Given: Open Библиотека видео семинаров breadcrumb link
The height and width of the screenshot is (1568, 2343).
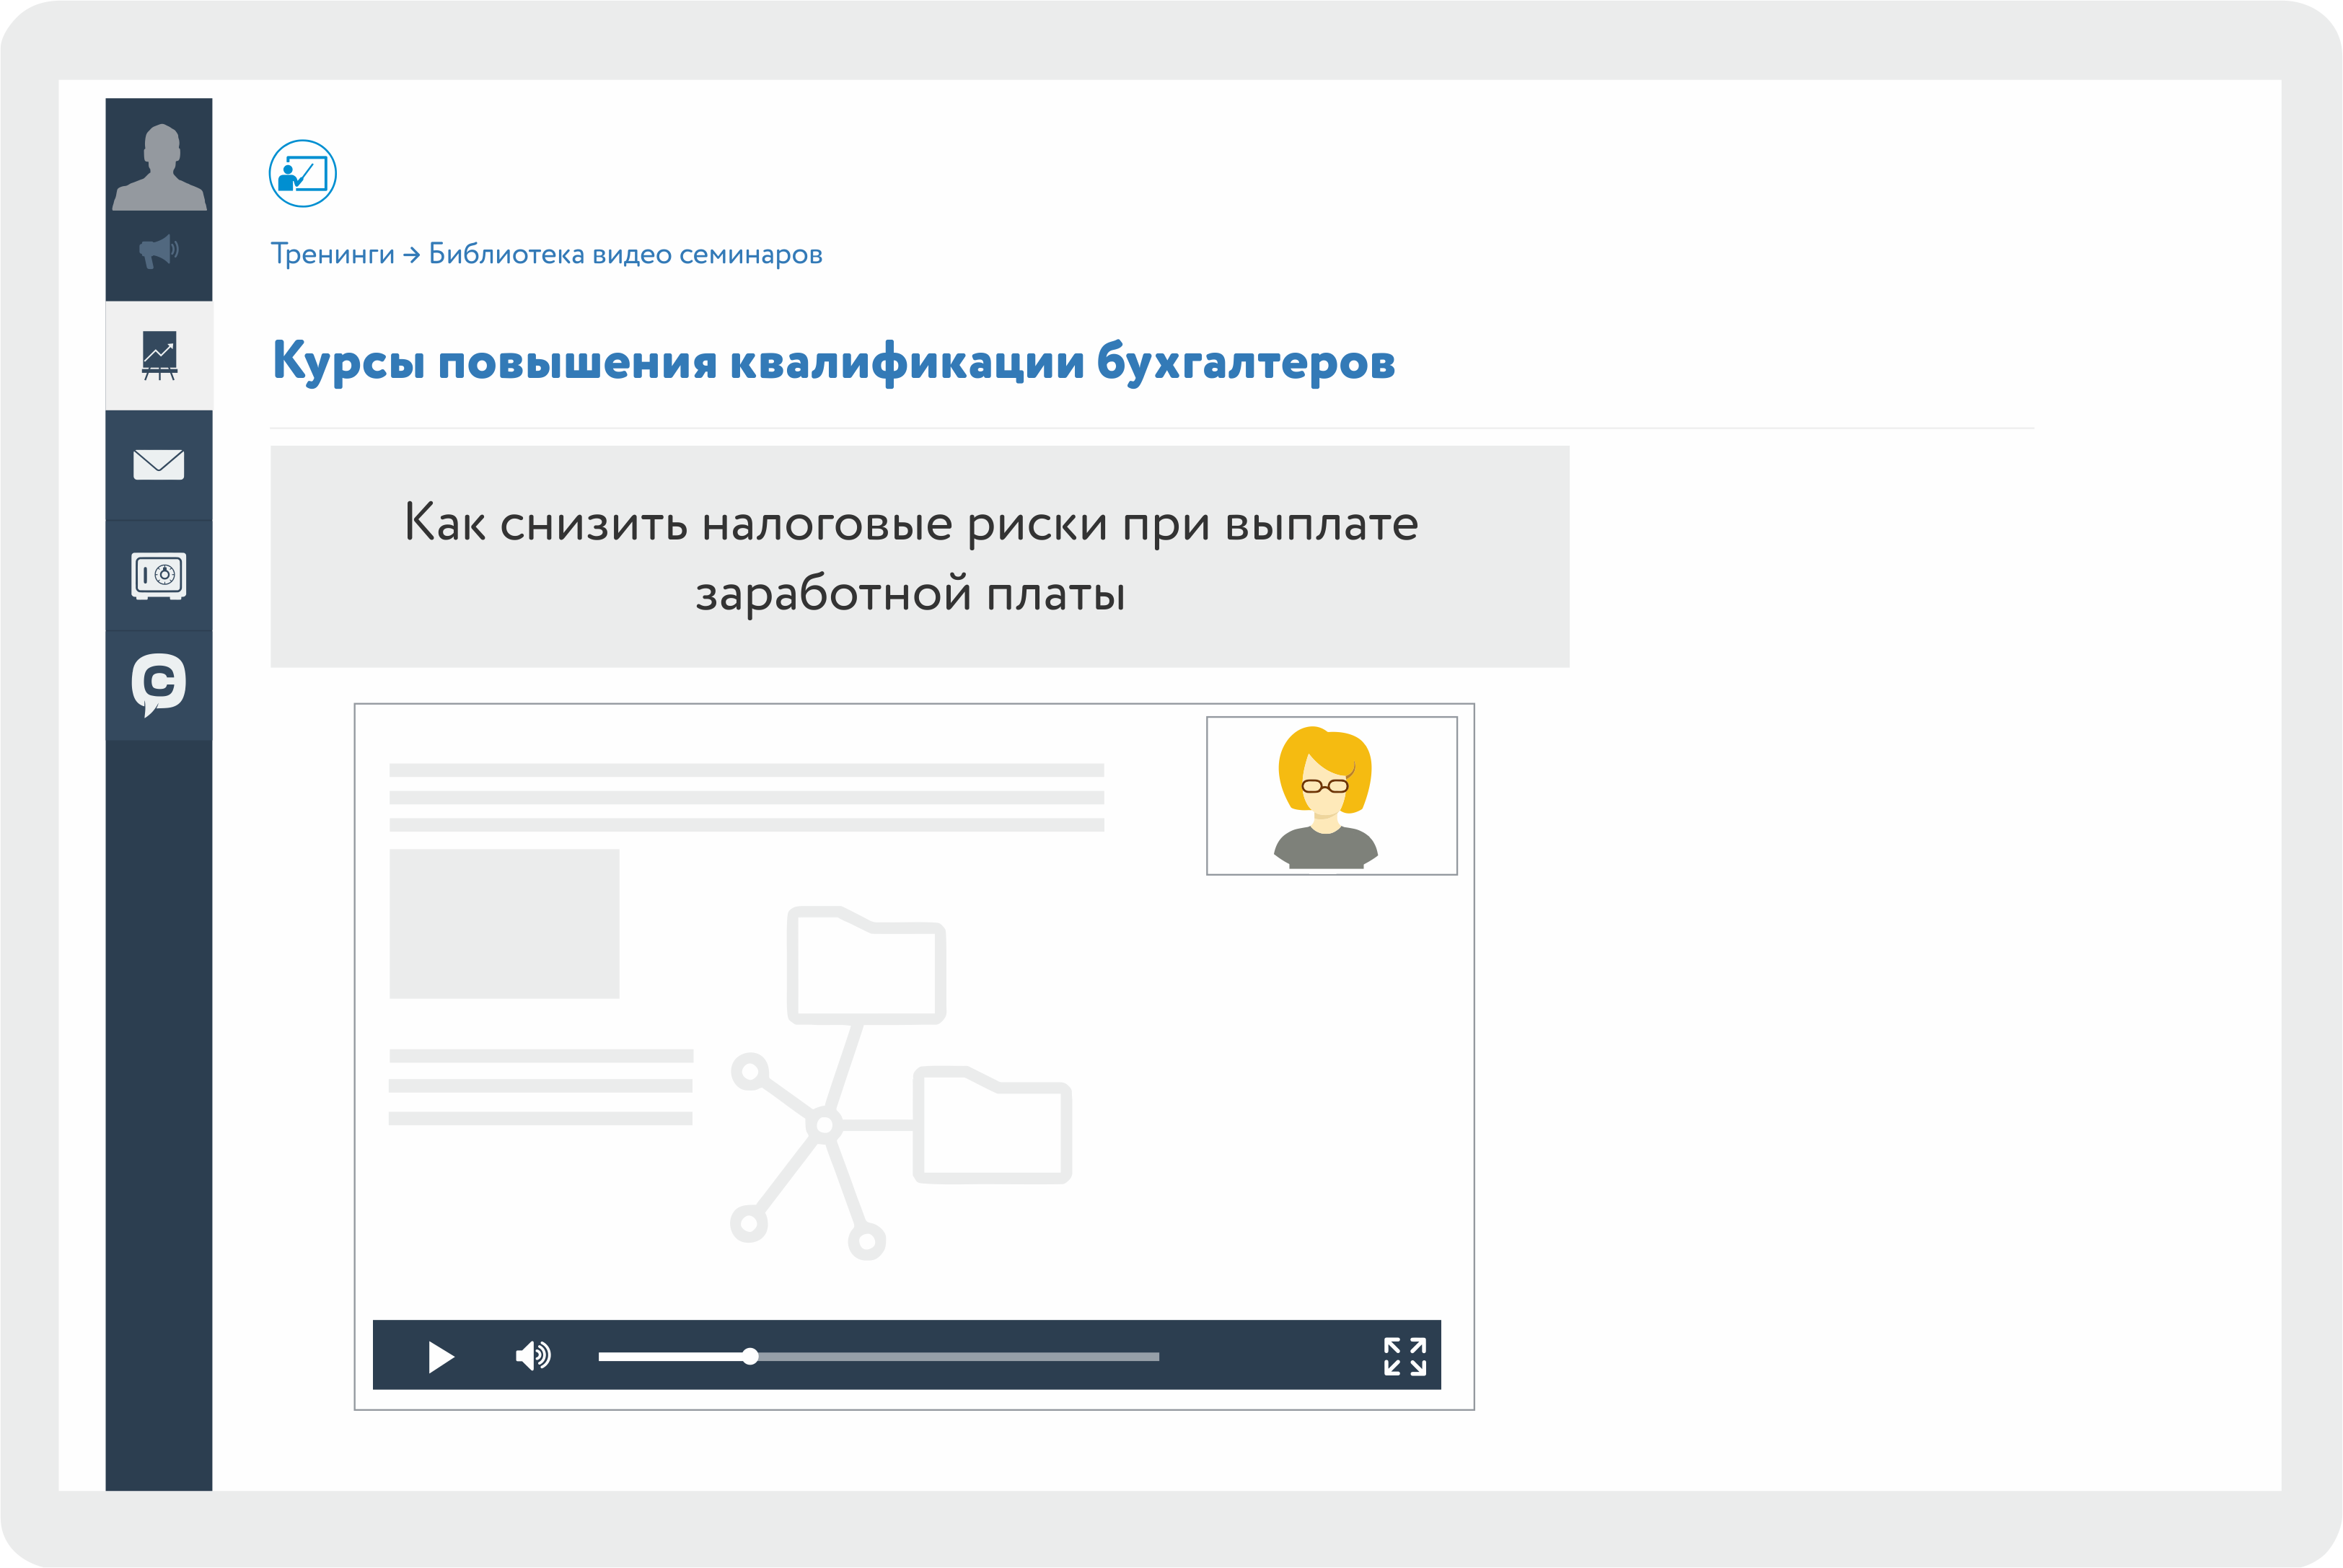Looking at the screenshot, I should [625, 254].
